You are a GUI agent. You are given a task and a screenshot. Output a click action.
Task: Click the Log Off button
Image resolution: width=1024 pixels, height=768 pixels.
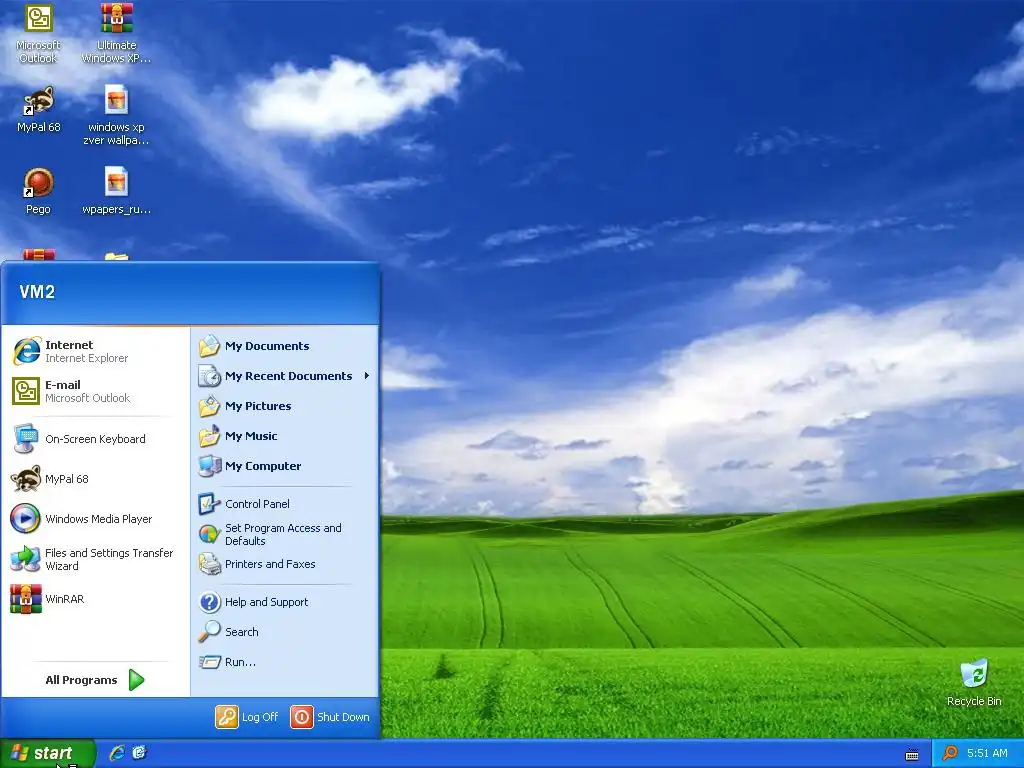[247, 717]
